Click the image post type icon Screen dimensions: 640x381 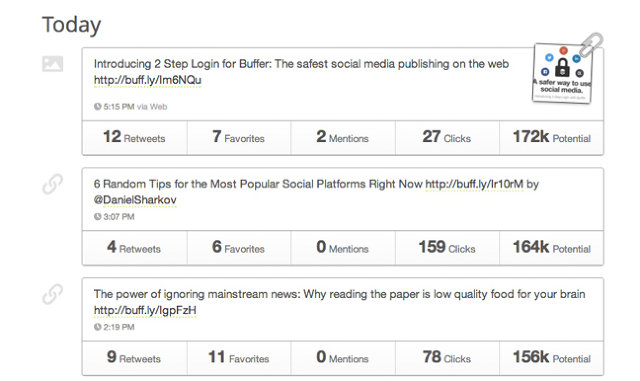coord(53,64)
